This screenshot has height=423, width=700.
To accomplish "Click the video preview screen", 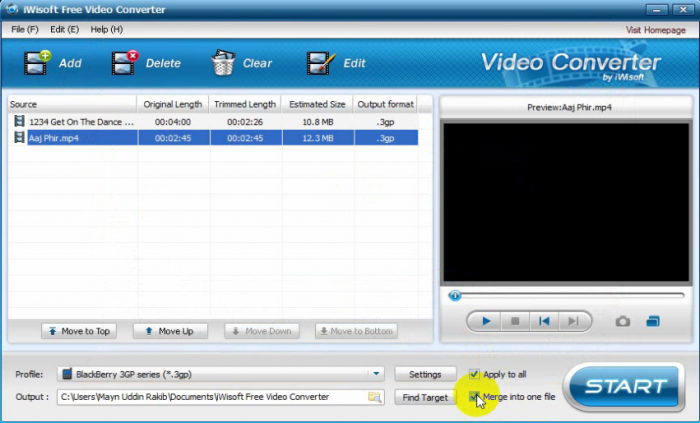I will click(566, 203).
